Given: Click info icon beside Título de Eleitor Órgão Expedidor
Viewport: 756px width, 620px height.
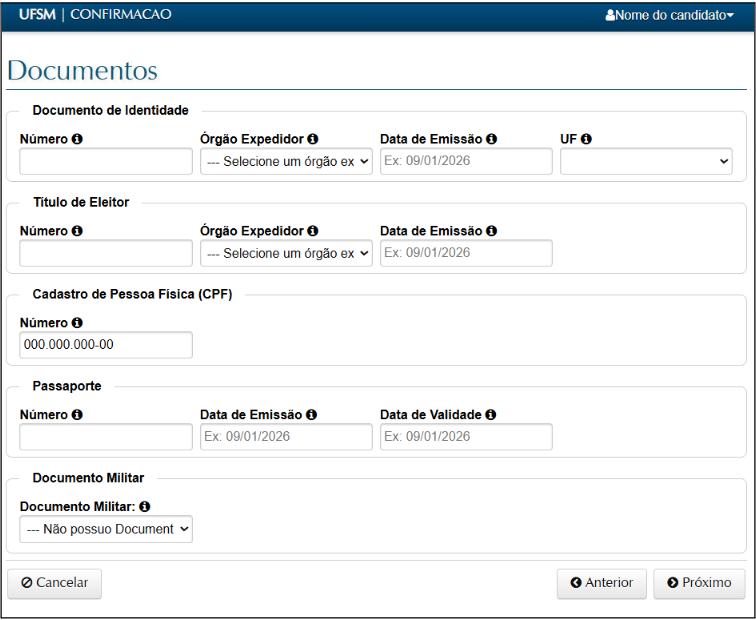Looking at the screenshot, I should coord(312,231).
